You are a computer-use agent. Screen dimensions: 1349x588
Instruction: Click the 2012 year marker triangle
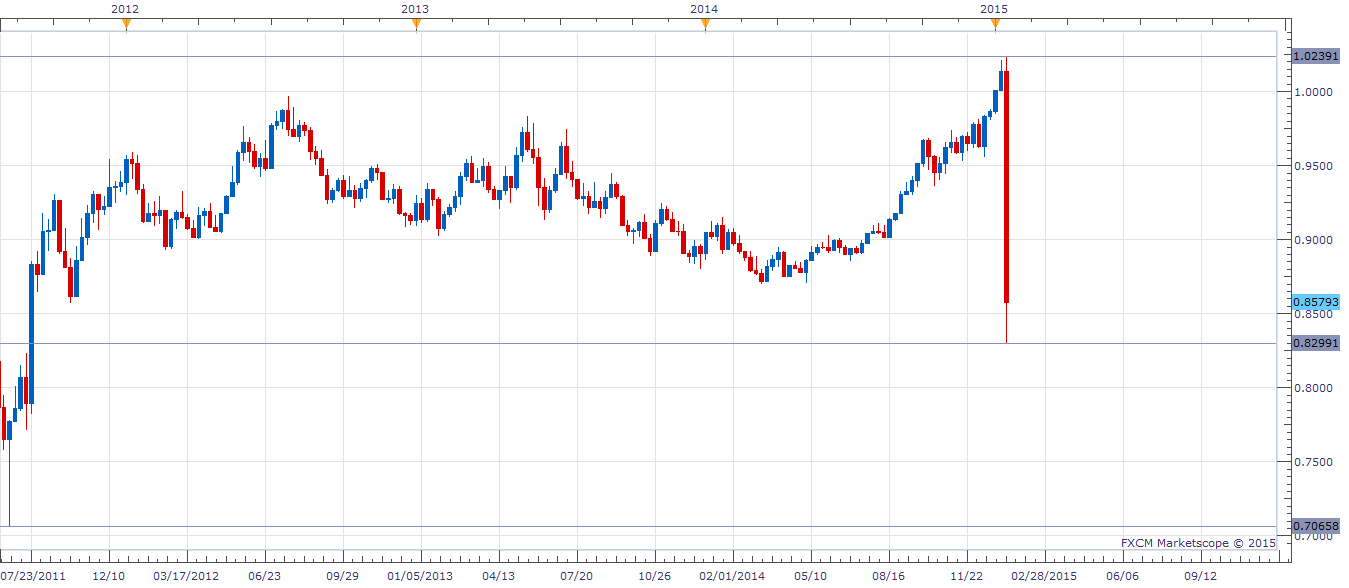[x=126, y=25]
